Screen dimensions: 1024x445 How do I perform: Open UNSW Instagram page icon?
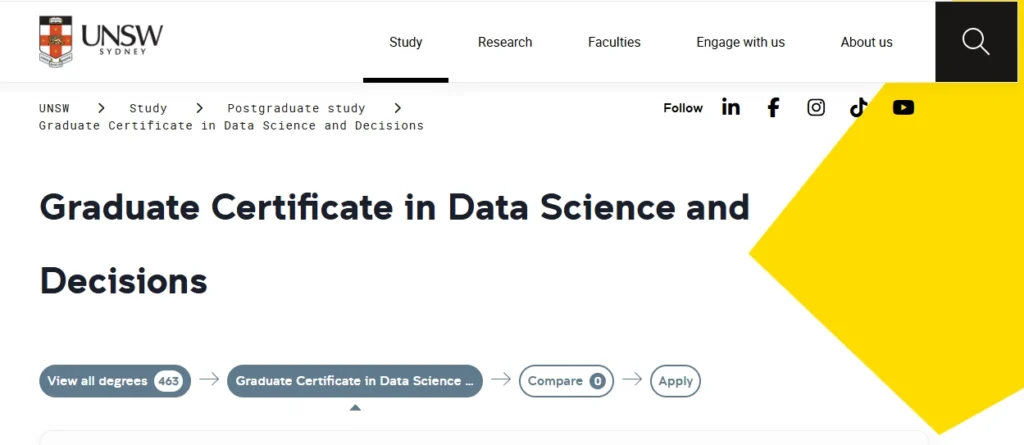(x=816, y=108)
